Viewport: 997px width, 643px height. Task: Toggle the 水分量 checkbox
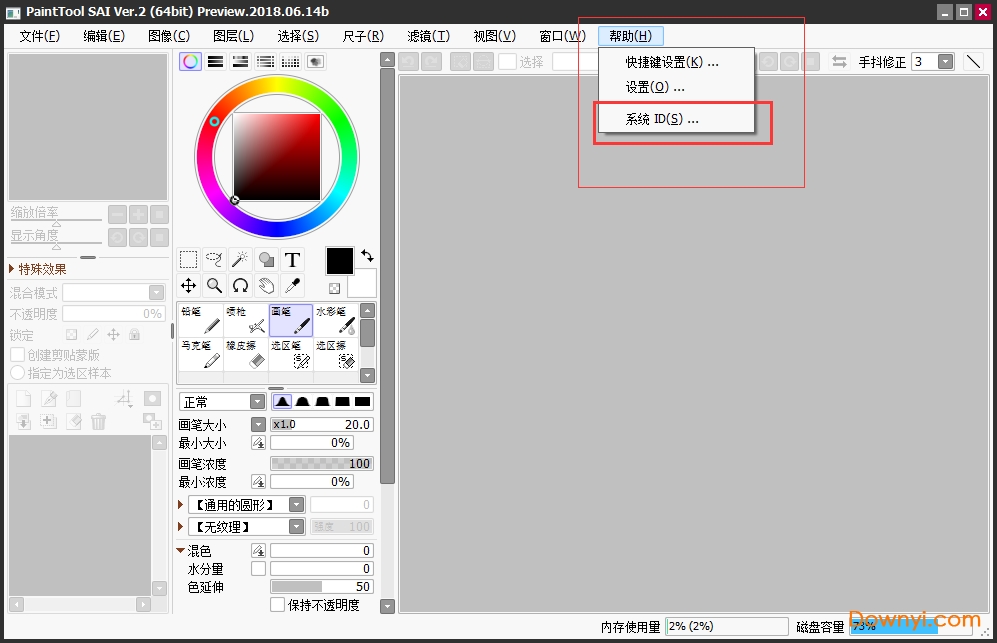(258, 569)
